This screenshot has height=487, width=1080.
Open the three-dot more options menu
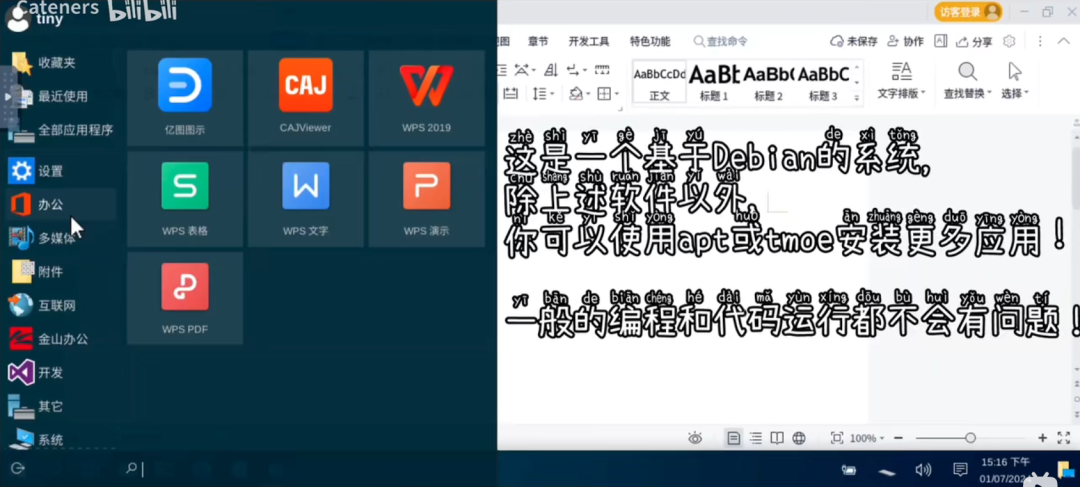click(x=1040, y=41)
